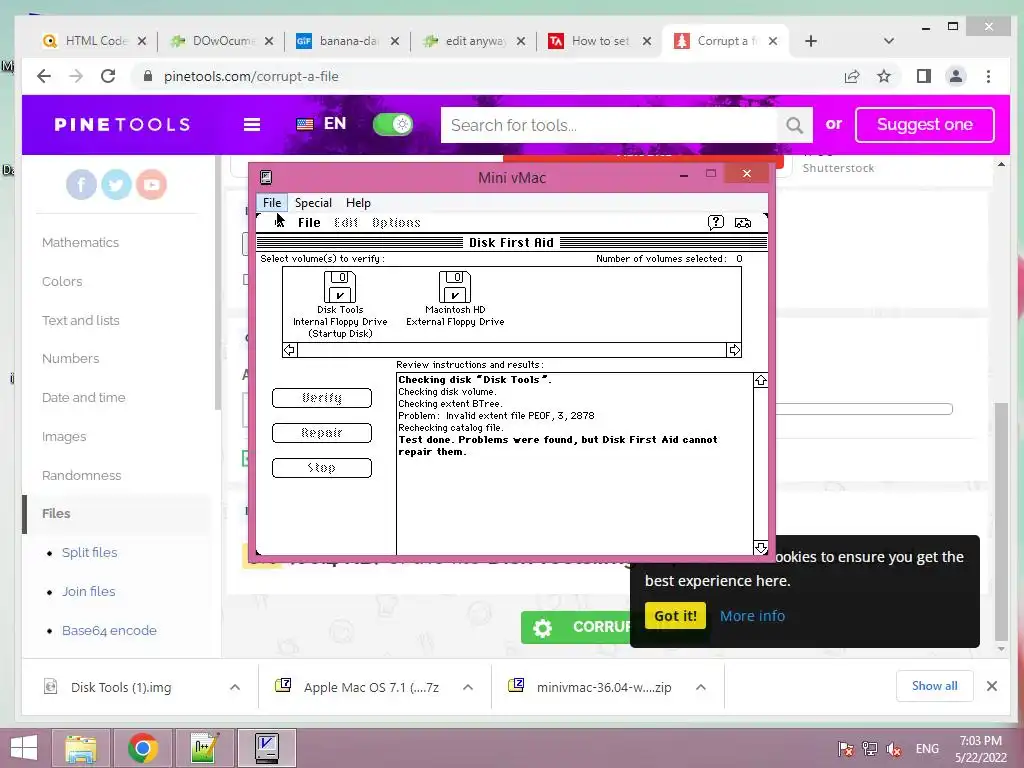Open the Mathematics category

click(80, 243)
